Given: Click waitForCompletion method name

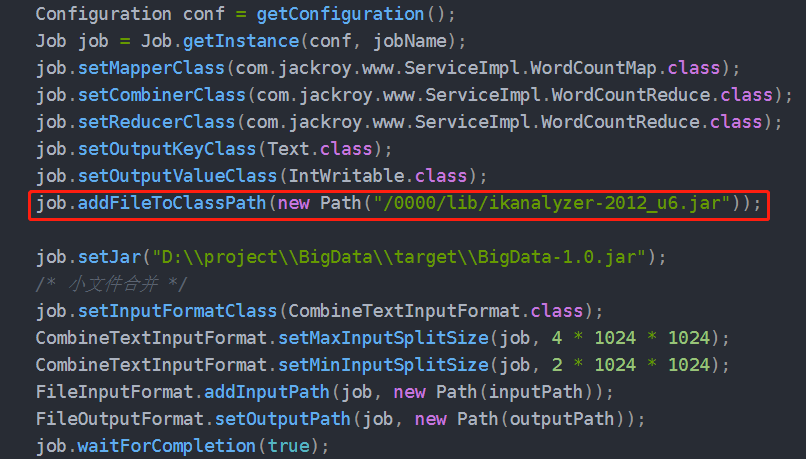Looking at the screenshot, I should click(x=167, y=446).
